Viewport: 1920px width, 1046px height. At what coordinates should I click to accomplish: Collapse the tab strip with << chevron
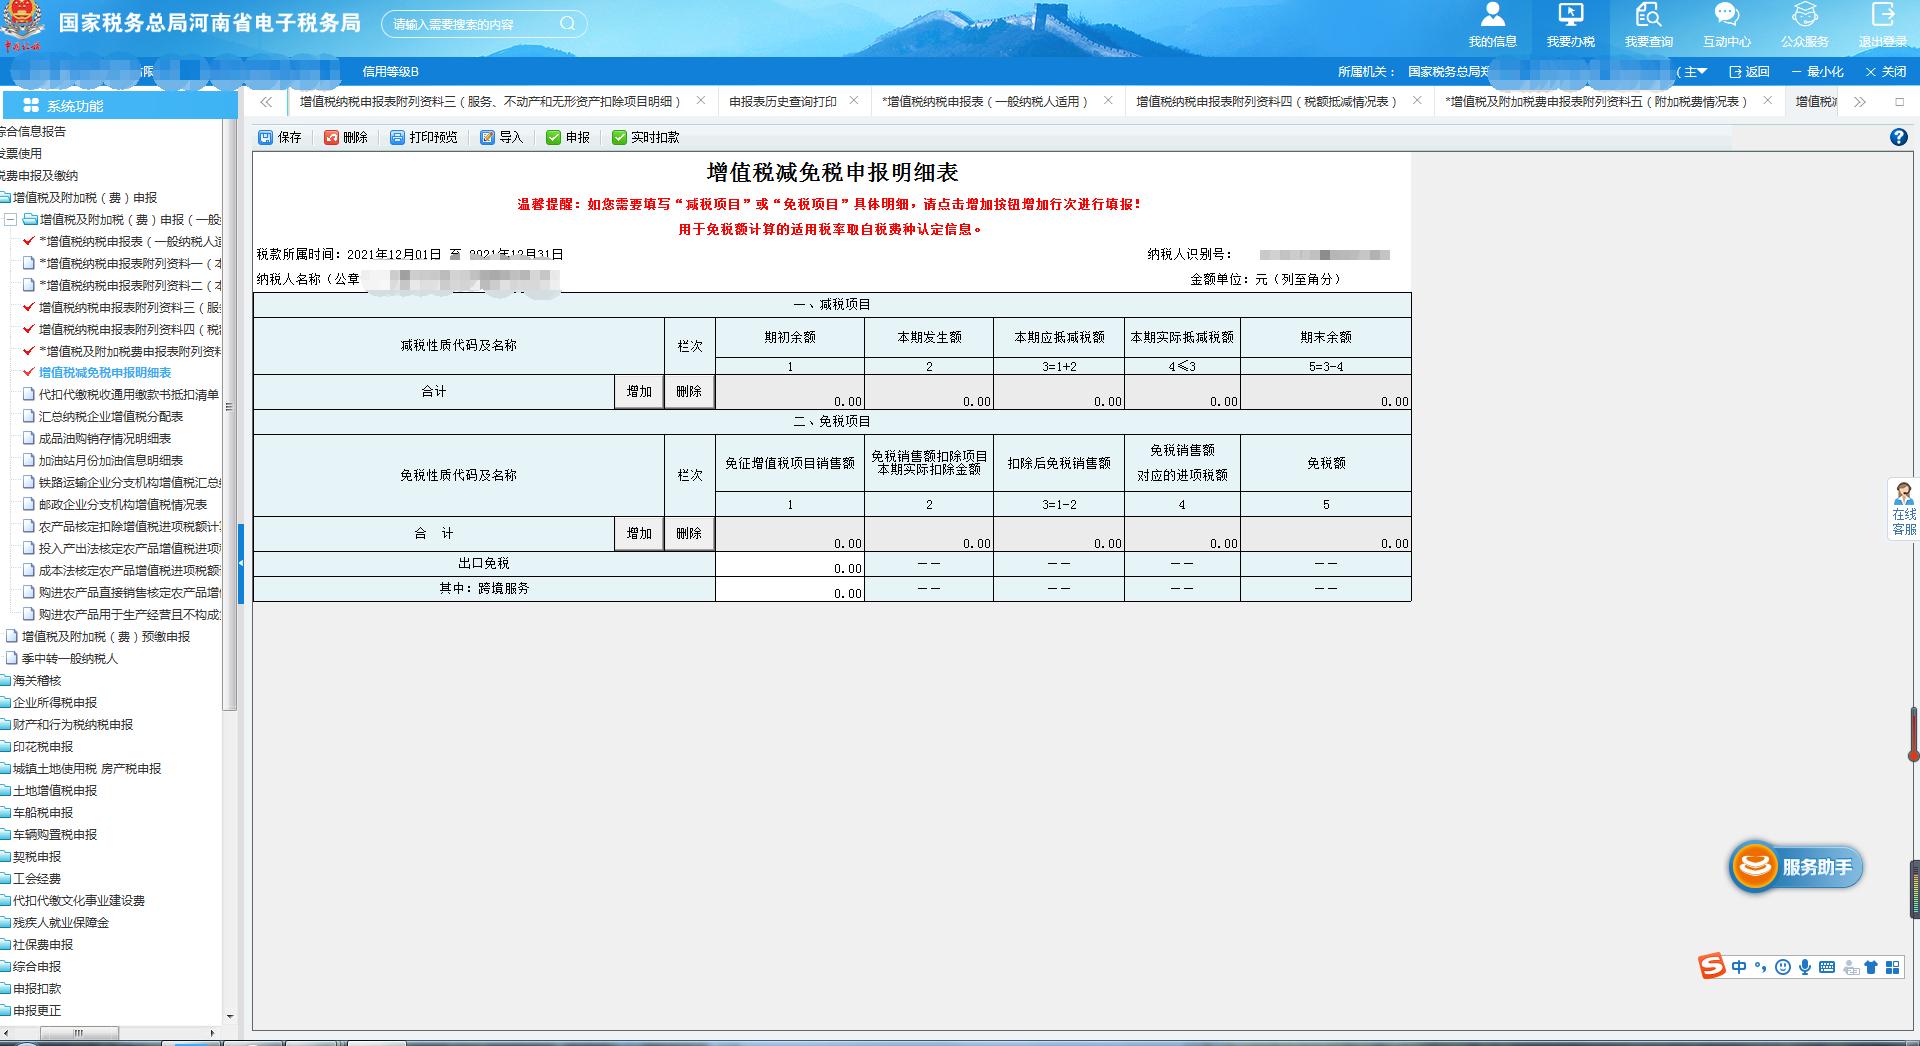coord(265,102)
